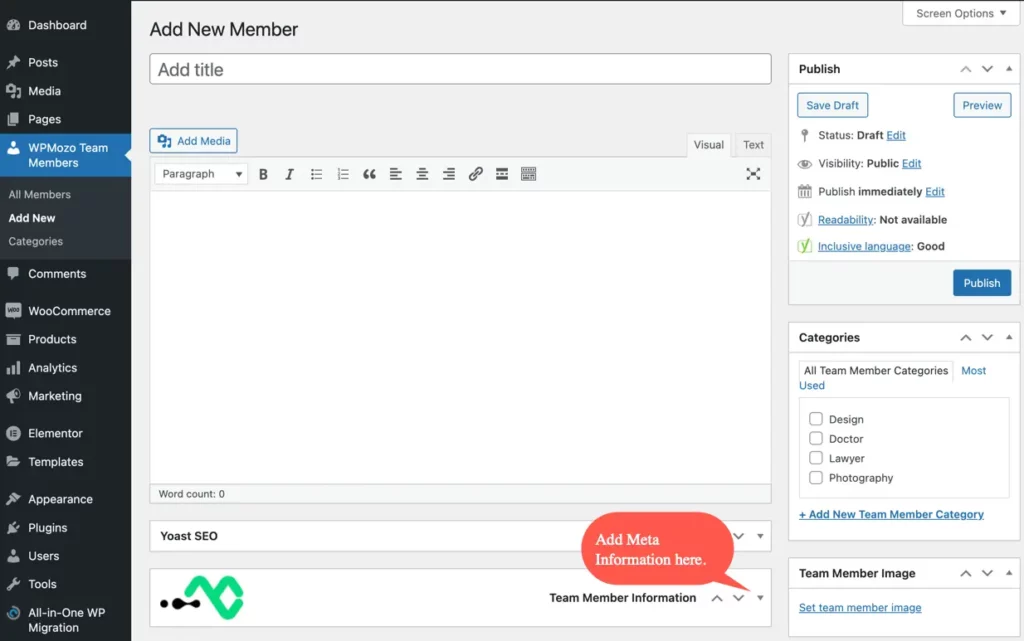Enter distraction-free fullscreen editor mode
Screen dimensions: 1024x641
click(x=753, y=174)
